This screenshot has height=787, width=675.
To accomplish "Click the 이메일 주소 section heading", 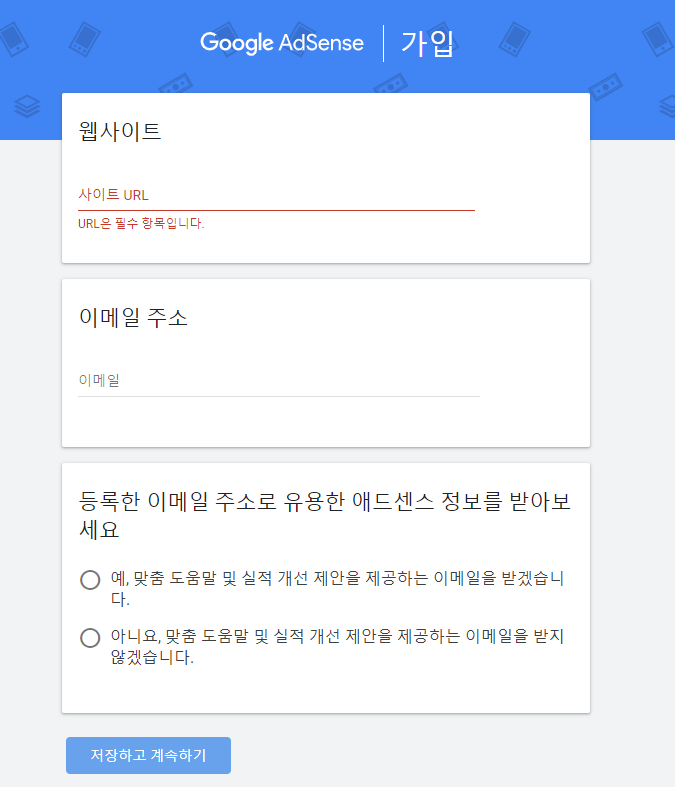I will [133, 318].
